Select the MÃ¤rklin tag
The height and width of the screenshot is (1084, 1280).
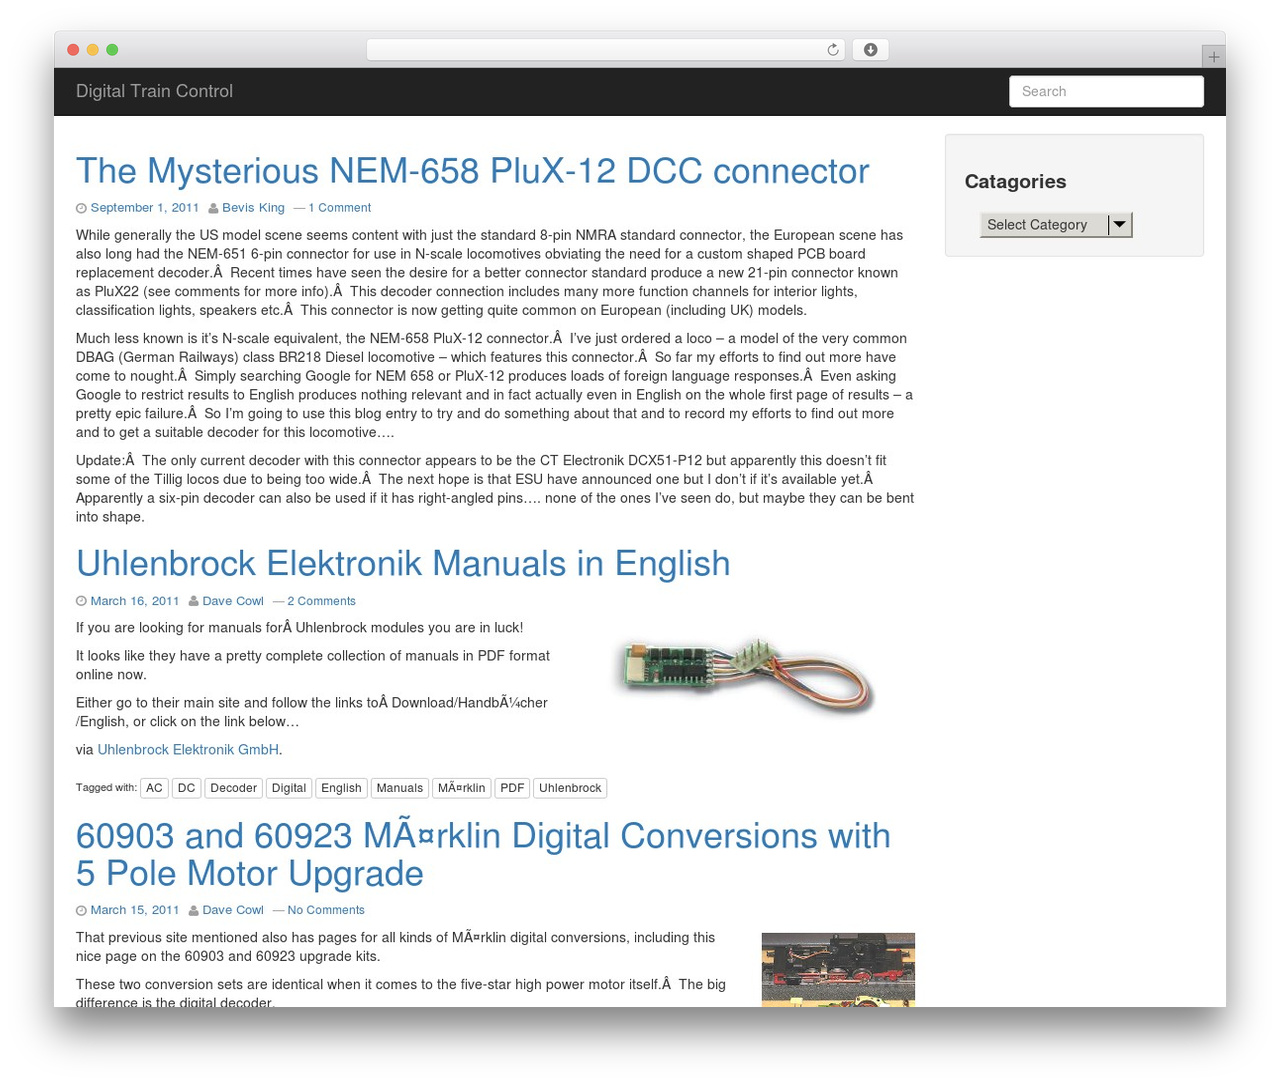(461, 788)
